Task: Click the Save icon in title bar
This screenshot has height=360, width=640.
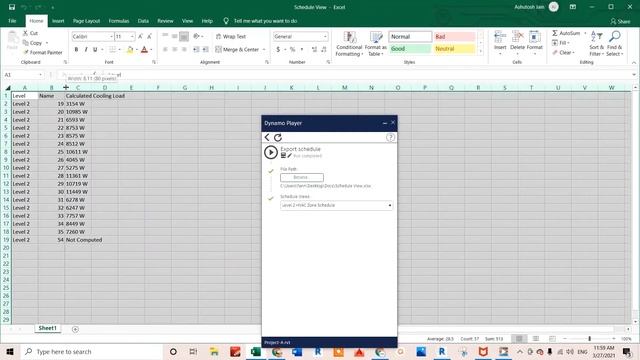Action: [x=12, y=7]
